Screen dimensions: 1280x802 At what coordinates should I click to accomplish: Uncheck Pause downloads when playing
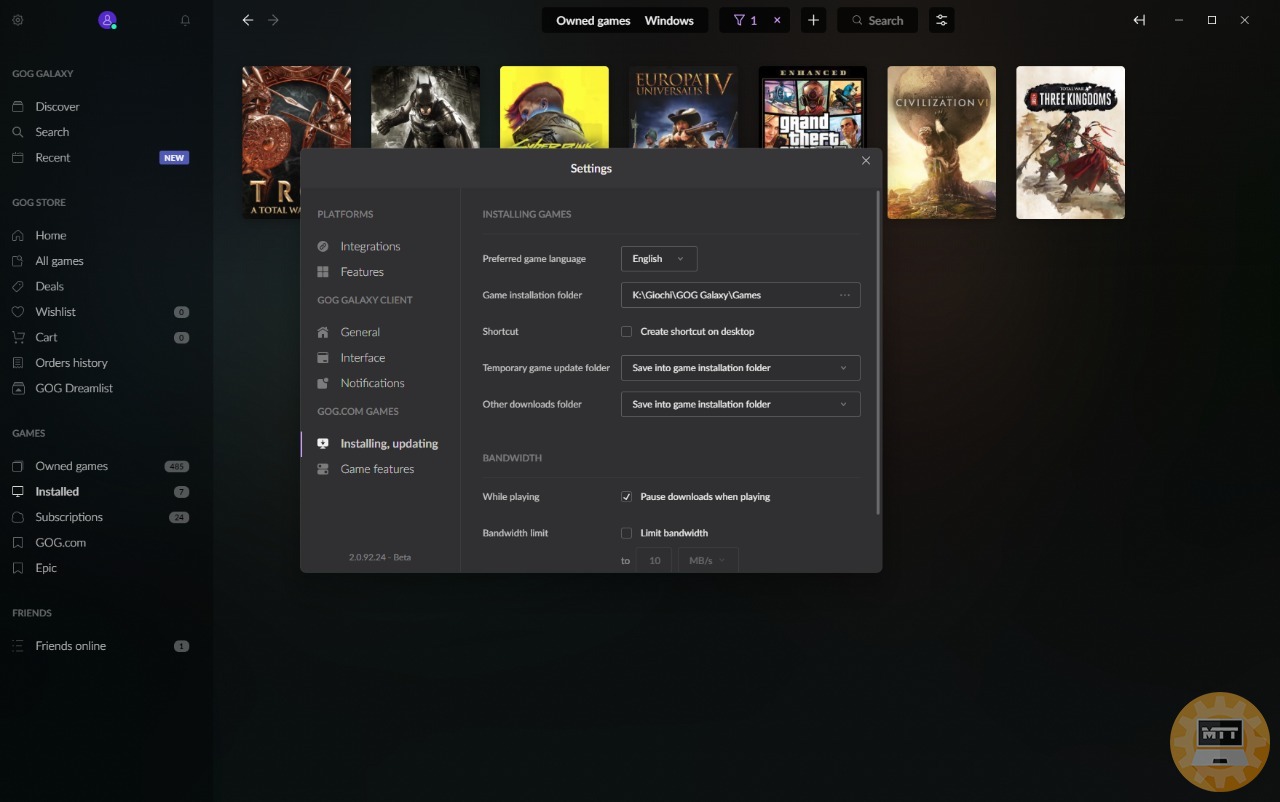pos(627,497)
